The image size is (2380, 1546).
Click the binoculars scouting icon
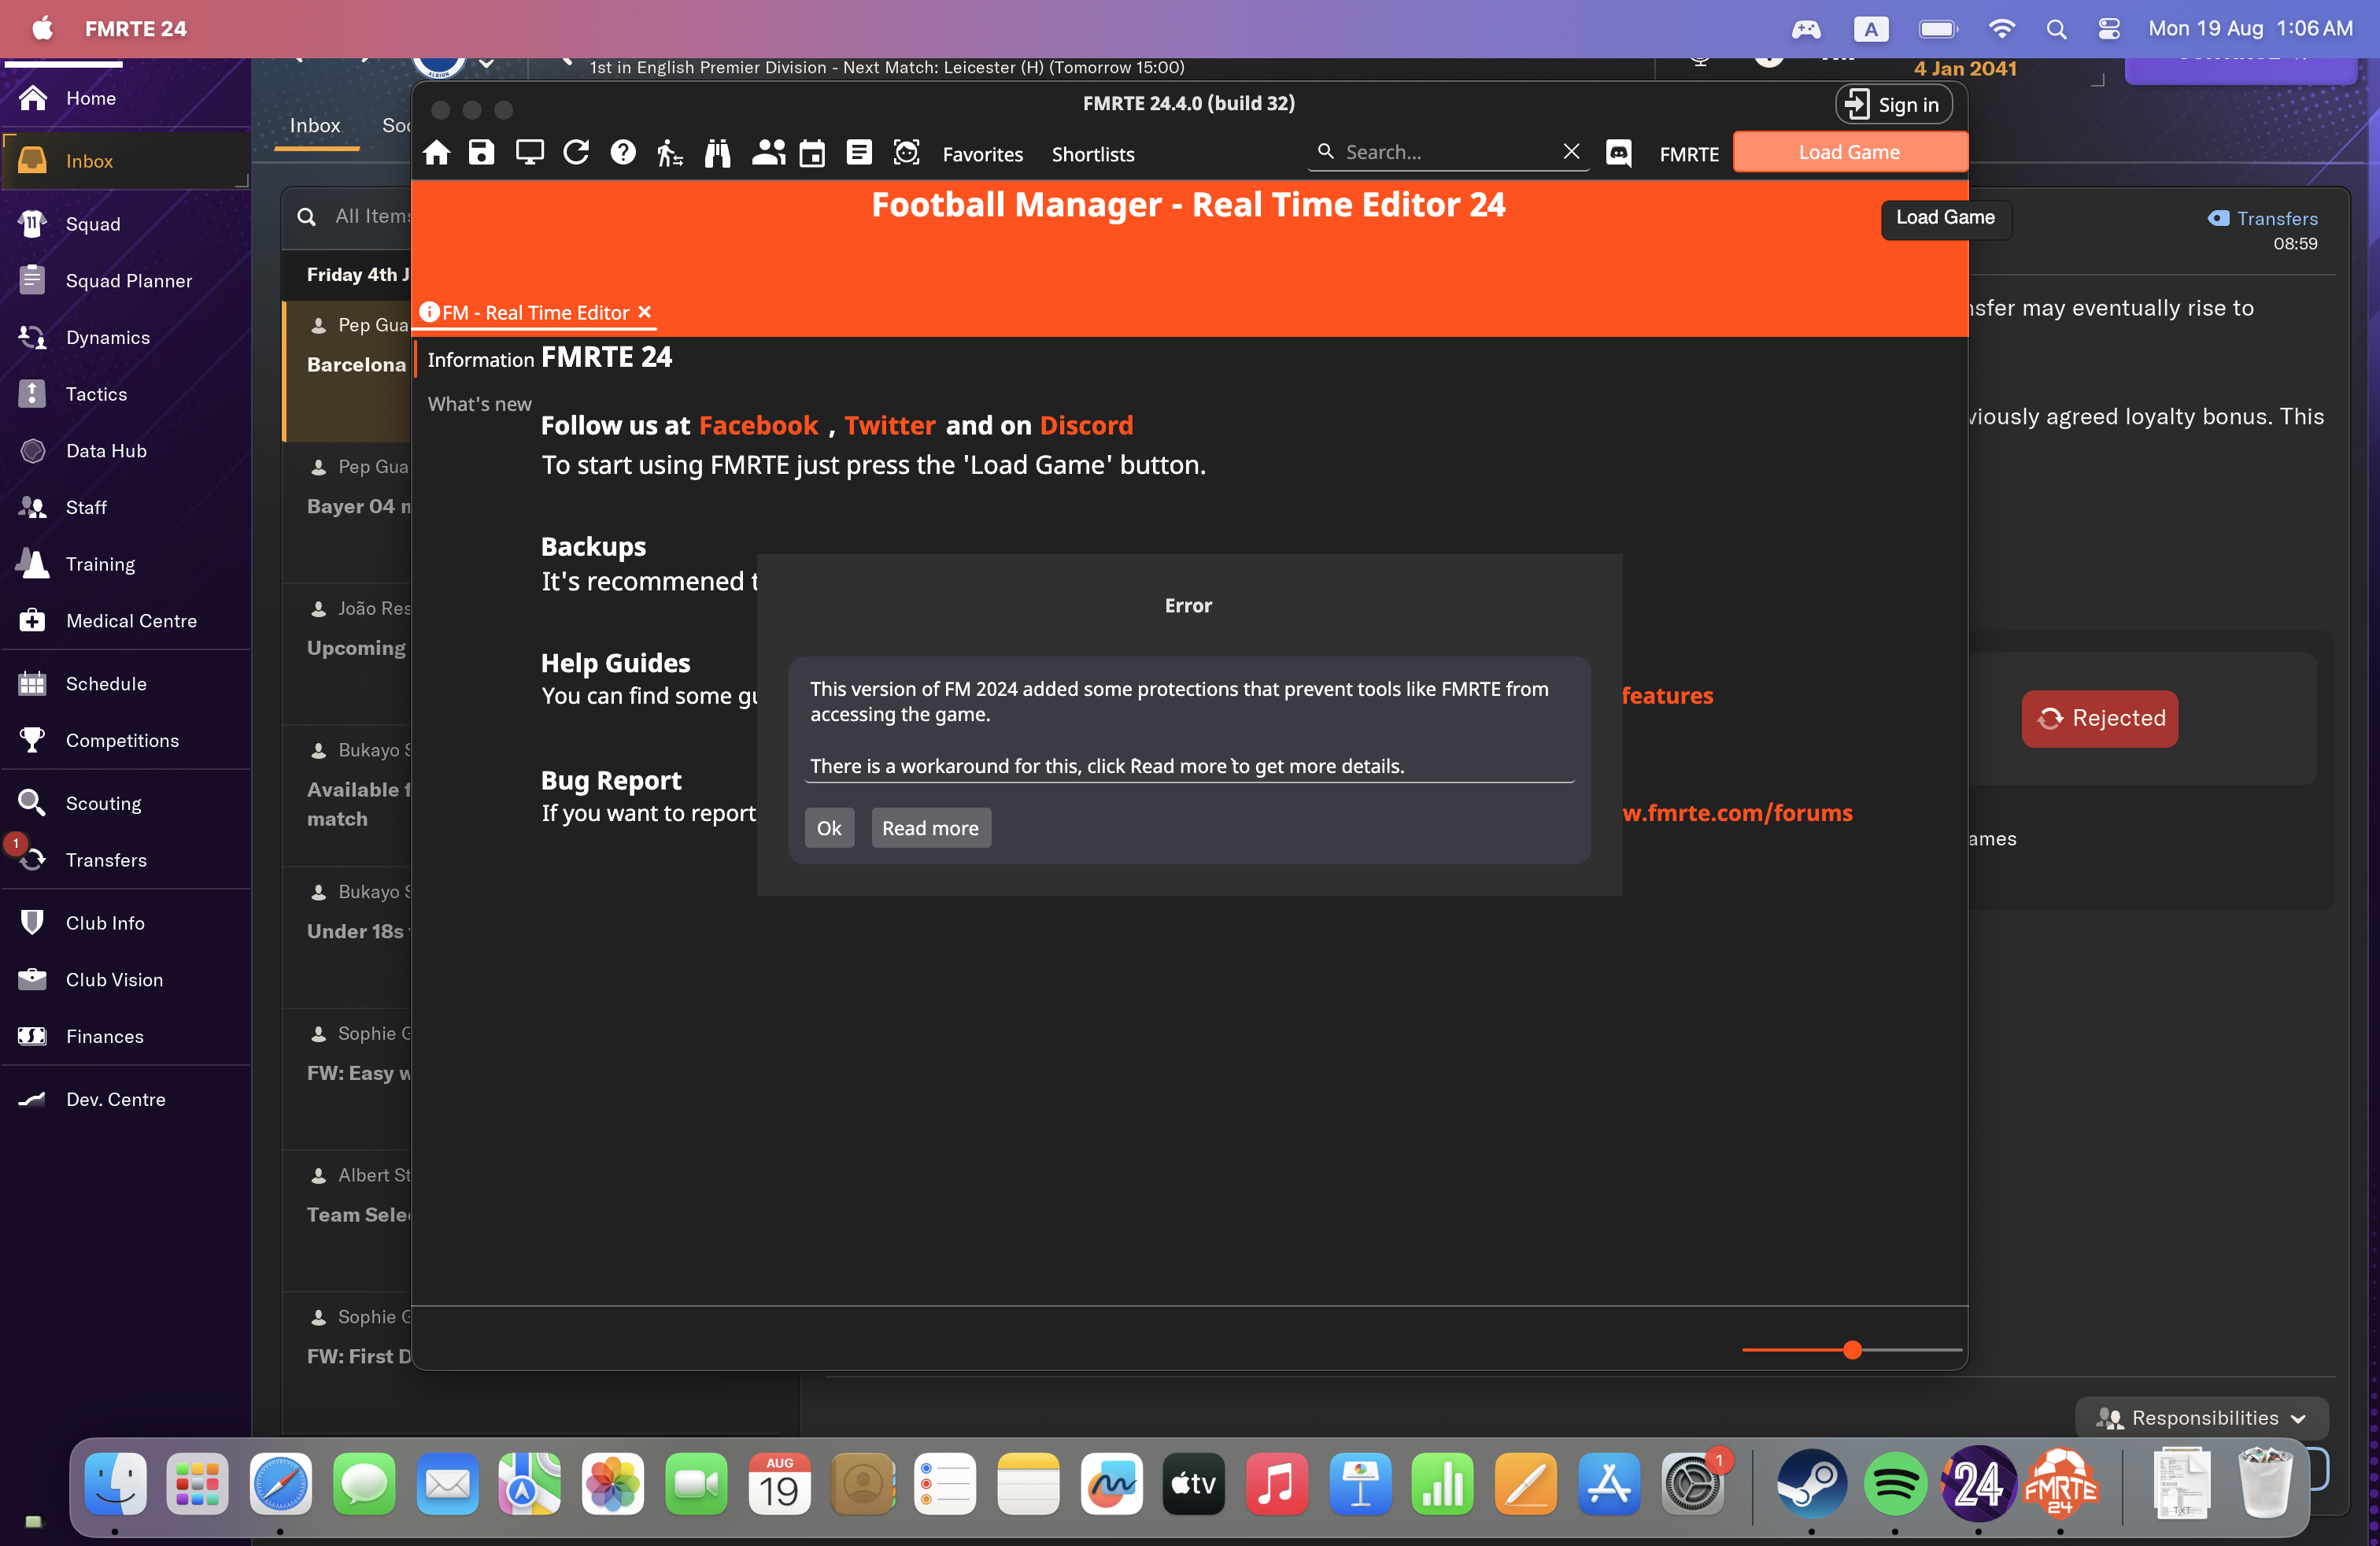718,153
